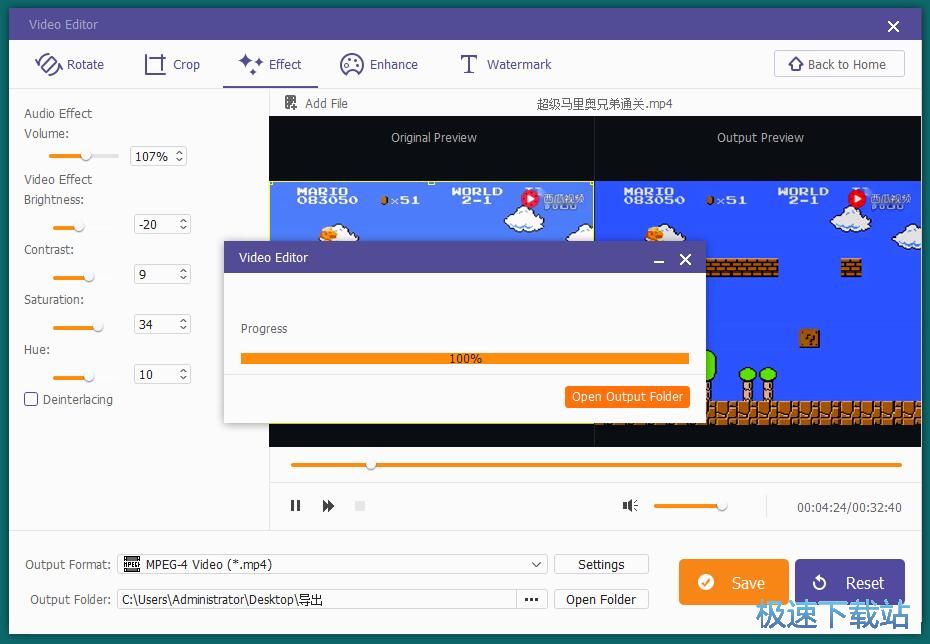930x644 pixels.
Task: Click the Back to Home button
Action: 839,64
